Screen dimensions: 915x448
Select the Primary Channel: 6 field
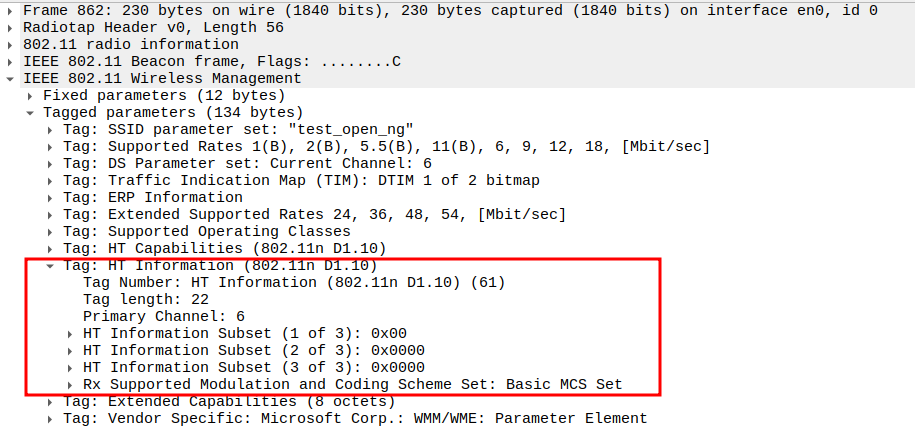point(163,316)
